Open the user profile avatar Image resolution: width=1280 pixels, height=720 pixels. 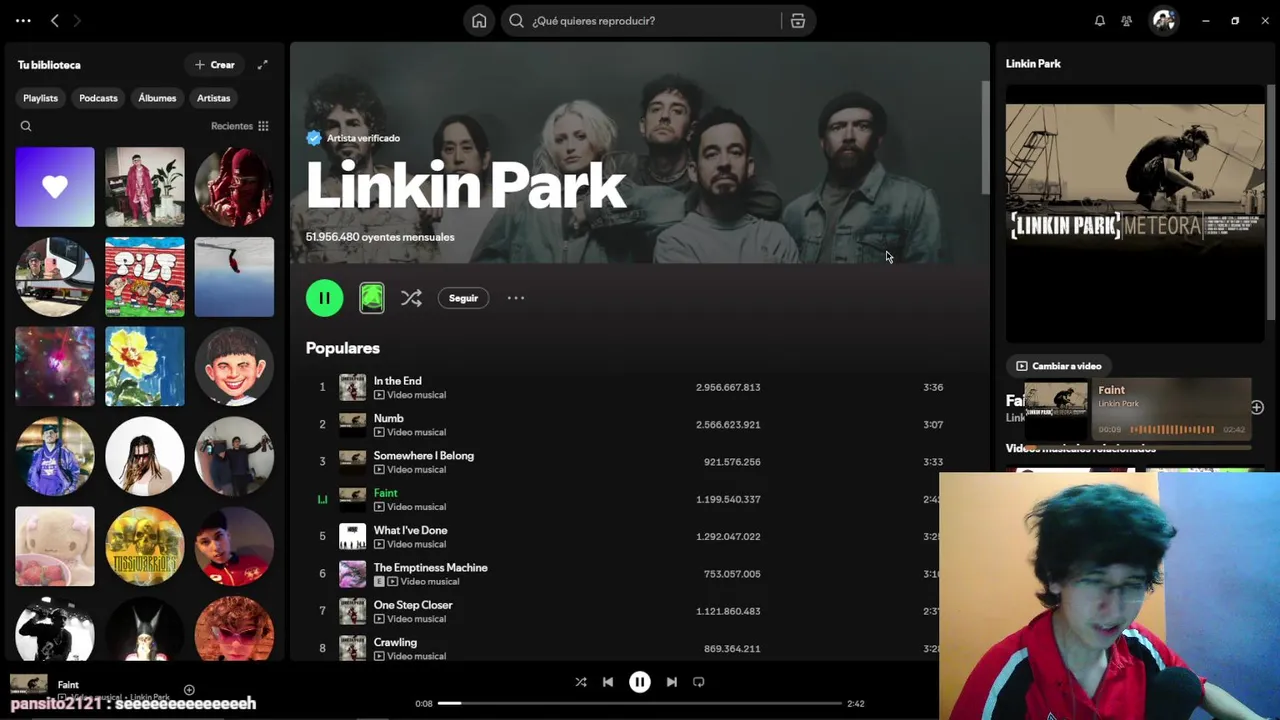[1164, 20]
